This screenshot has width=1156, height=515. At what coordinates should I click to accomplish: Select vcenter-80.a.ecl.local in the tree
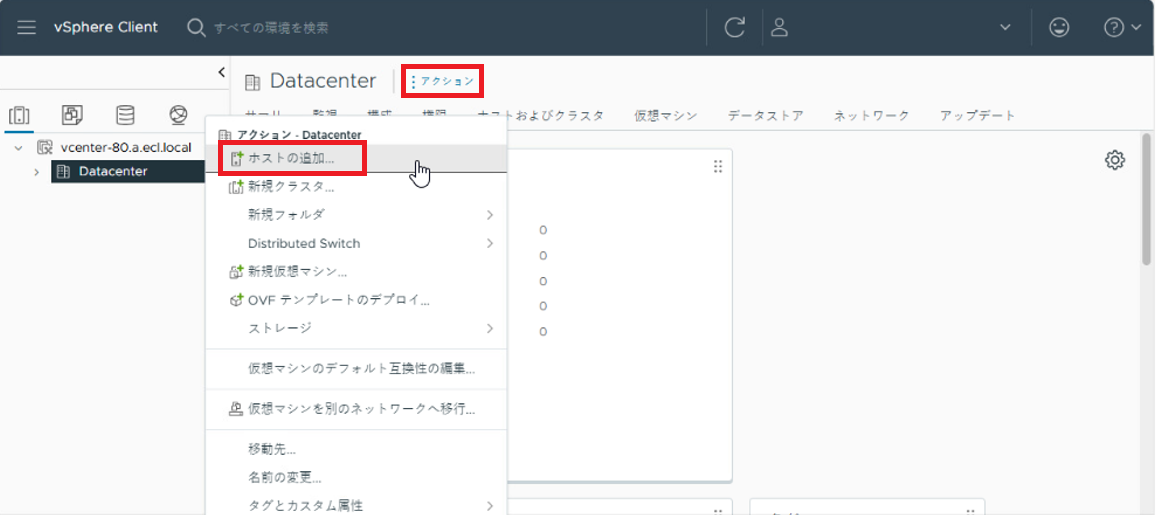click(x=126, y=147)
